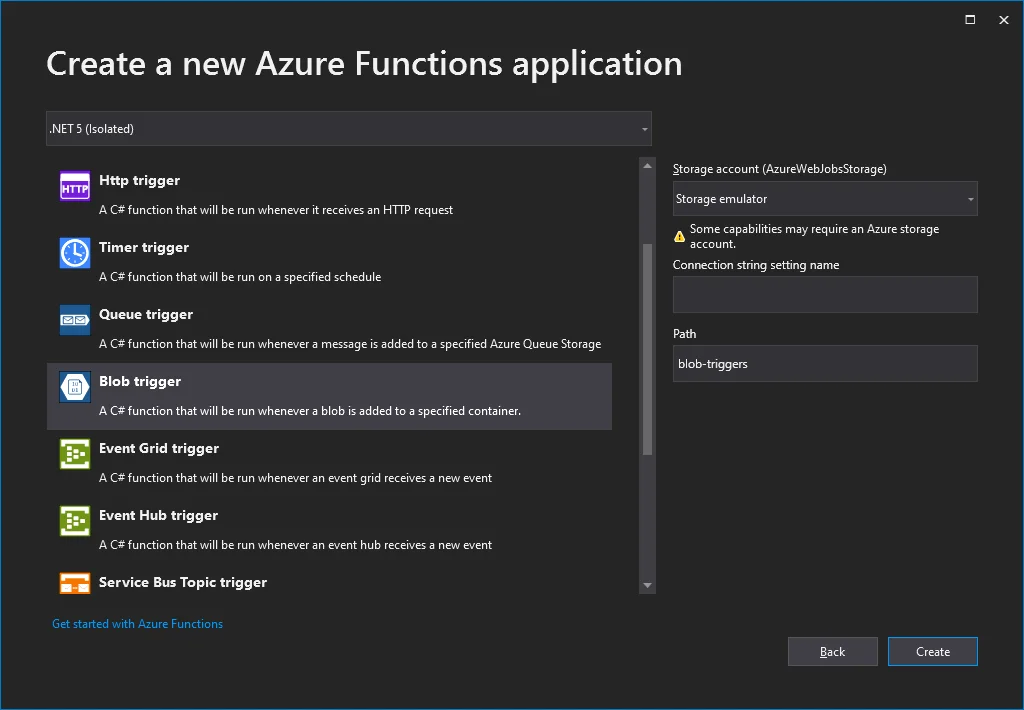Click the template list scrollbar thumb

coord(647,350)
